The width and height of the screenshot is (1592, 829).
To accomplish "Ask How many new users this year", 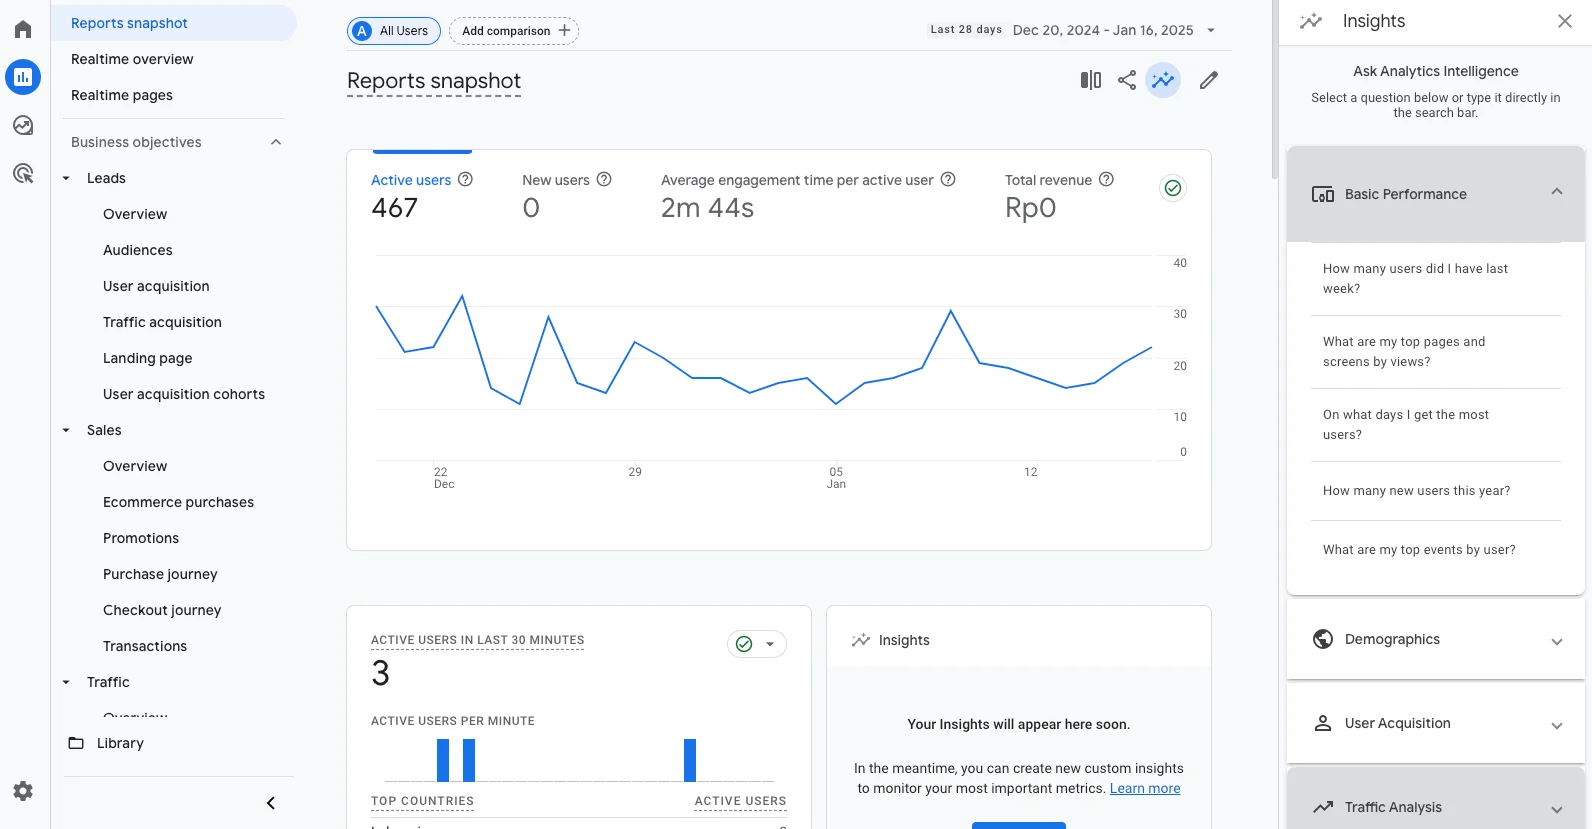I will point(1436,491).
